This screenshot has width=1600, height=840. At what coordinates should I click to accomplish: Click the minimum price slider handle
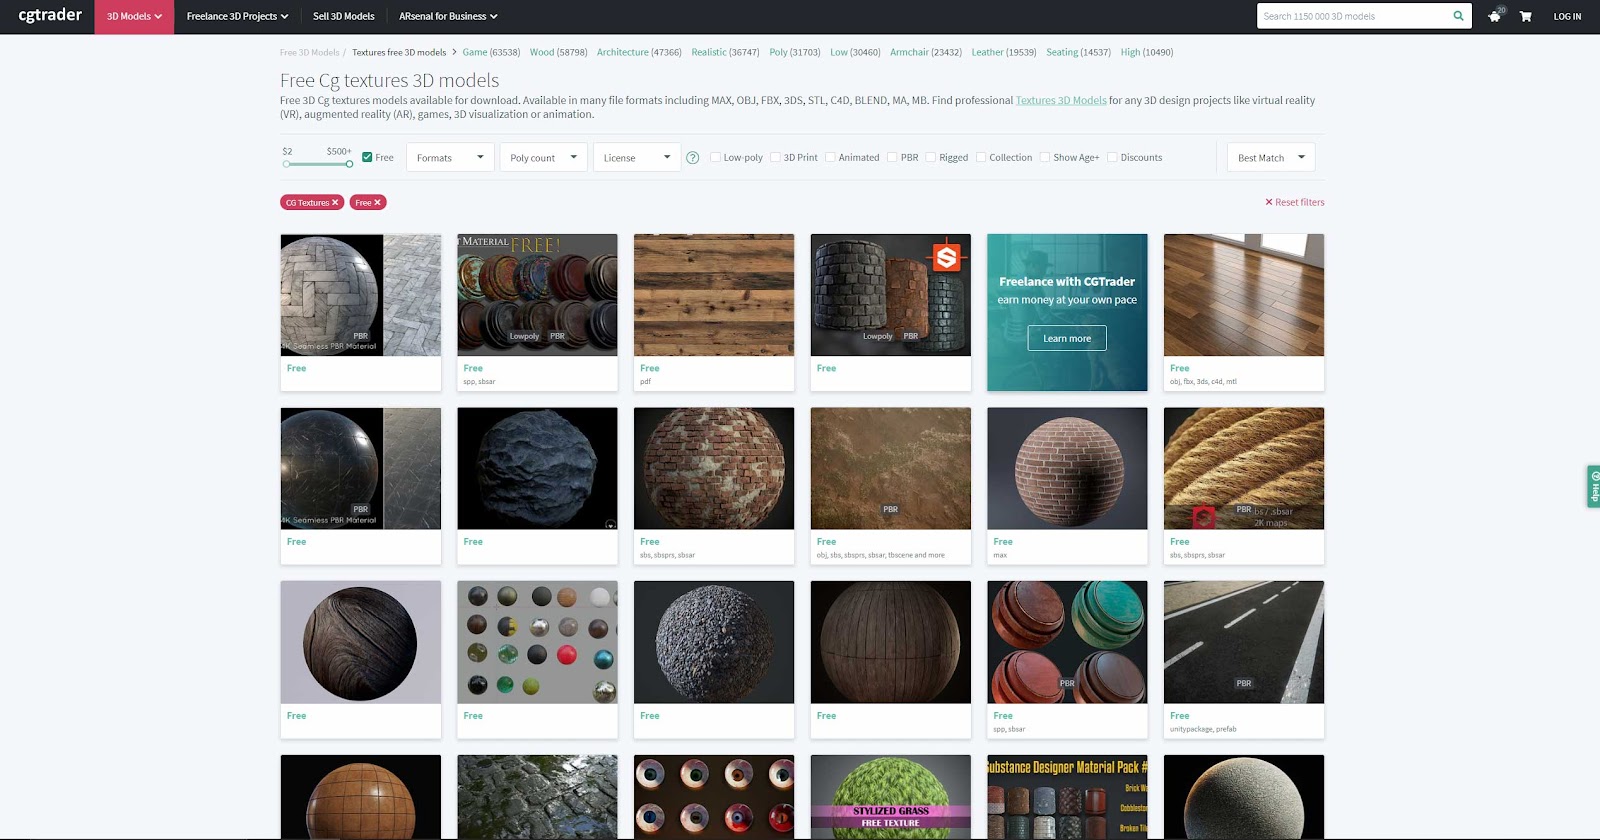point(286,164)
